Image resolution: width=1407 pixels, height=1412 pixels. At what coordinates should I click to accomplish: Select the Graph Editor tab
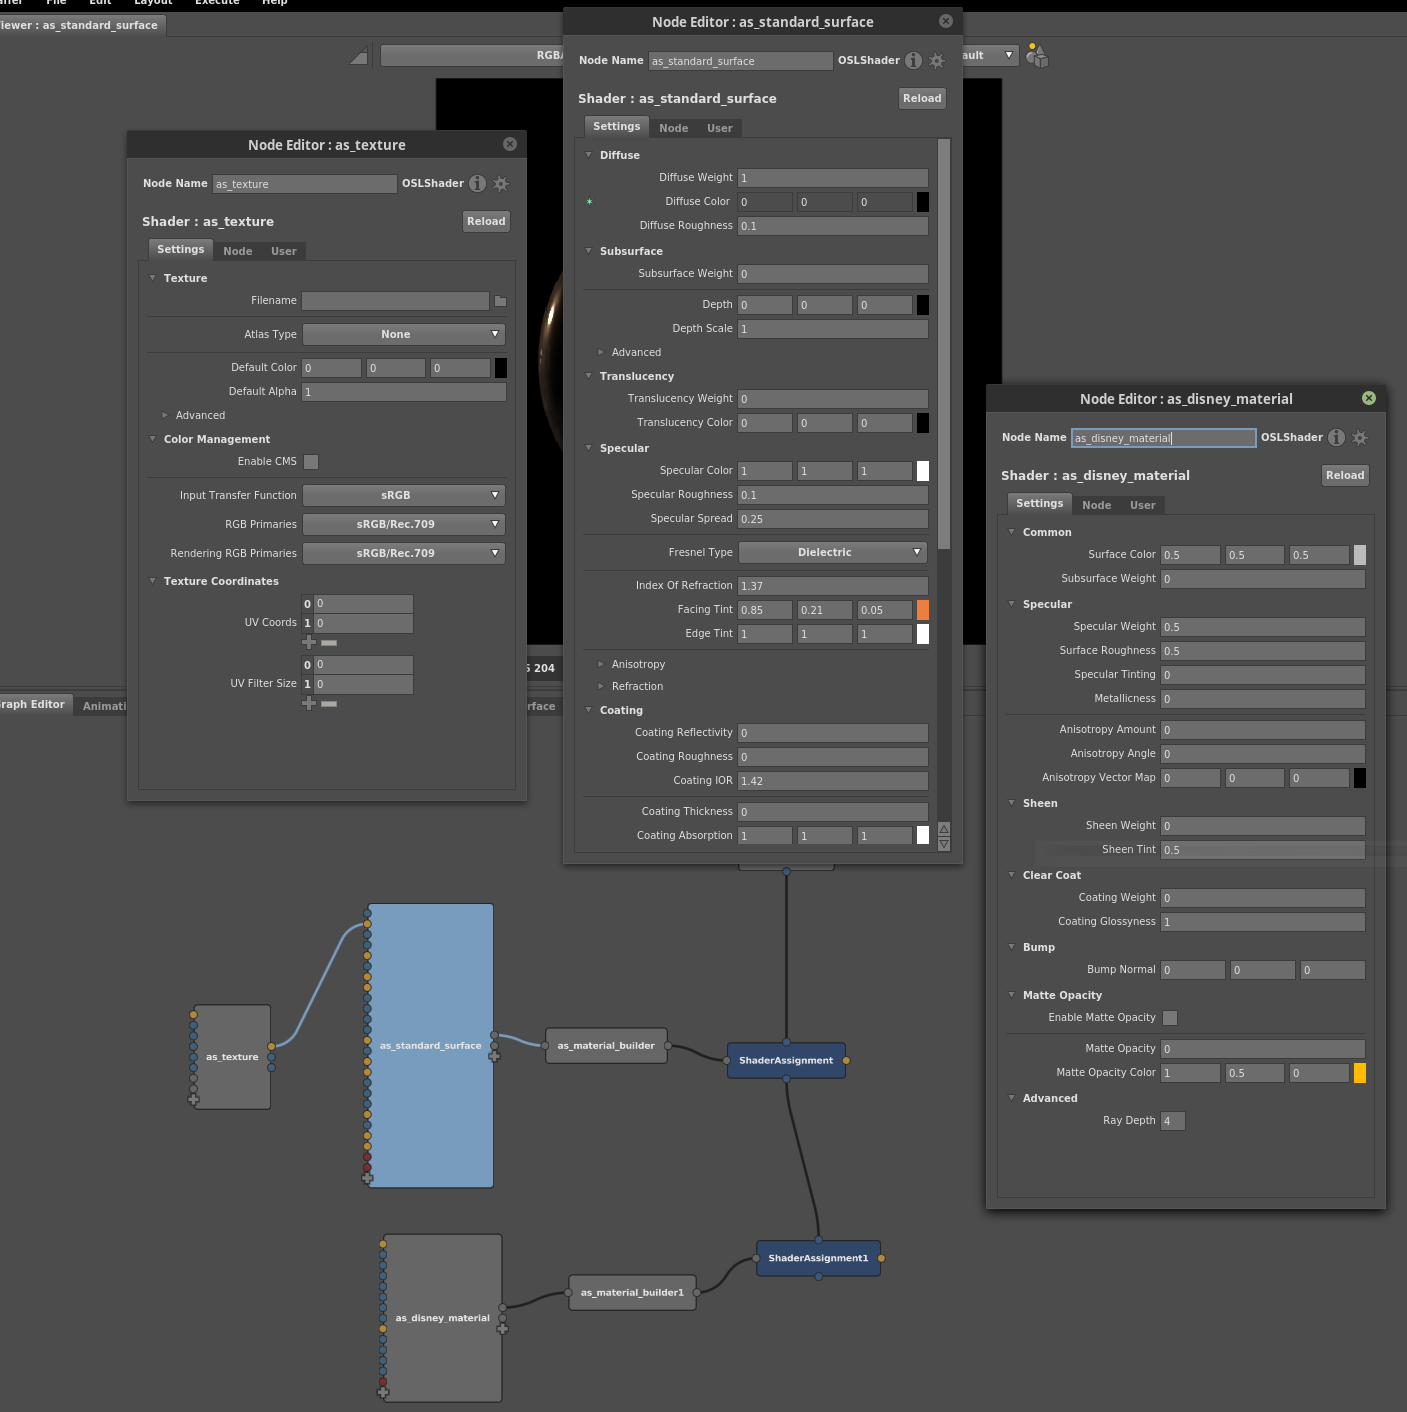pos(34,705)
